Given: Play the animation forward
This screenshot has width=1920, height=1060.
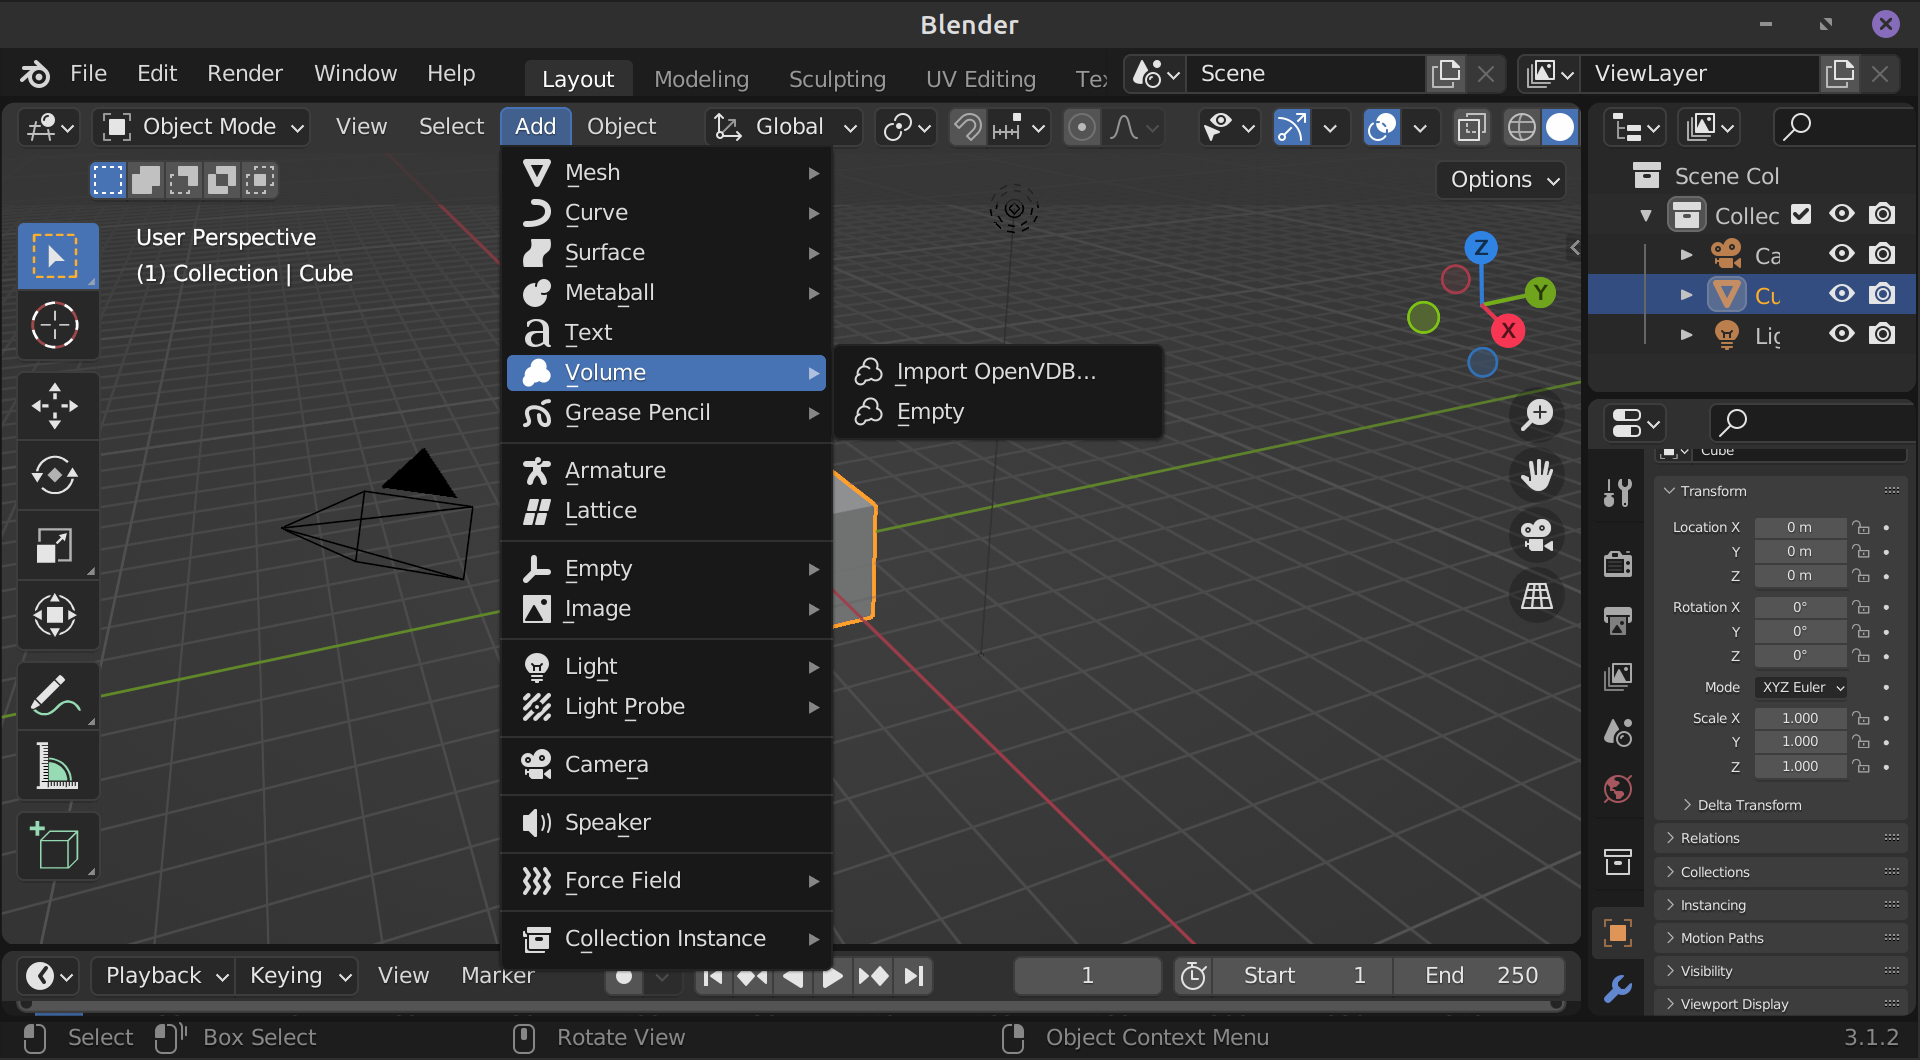Looking at the screenshot, I should tap(832, 976).
